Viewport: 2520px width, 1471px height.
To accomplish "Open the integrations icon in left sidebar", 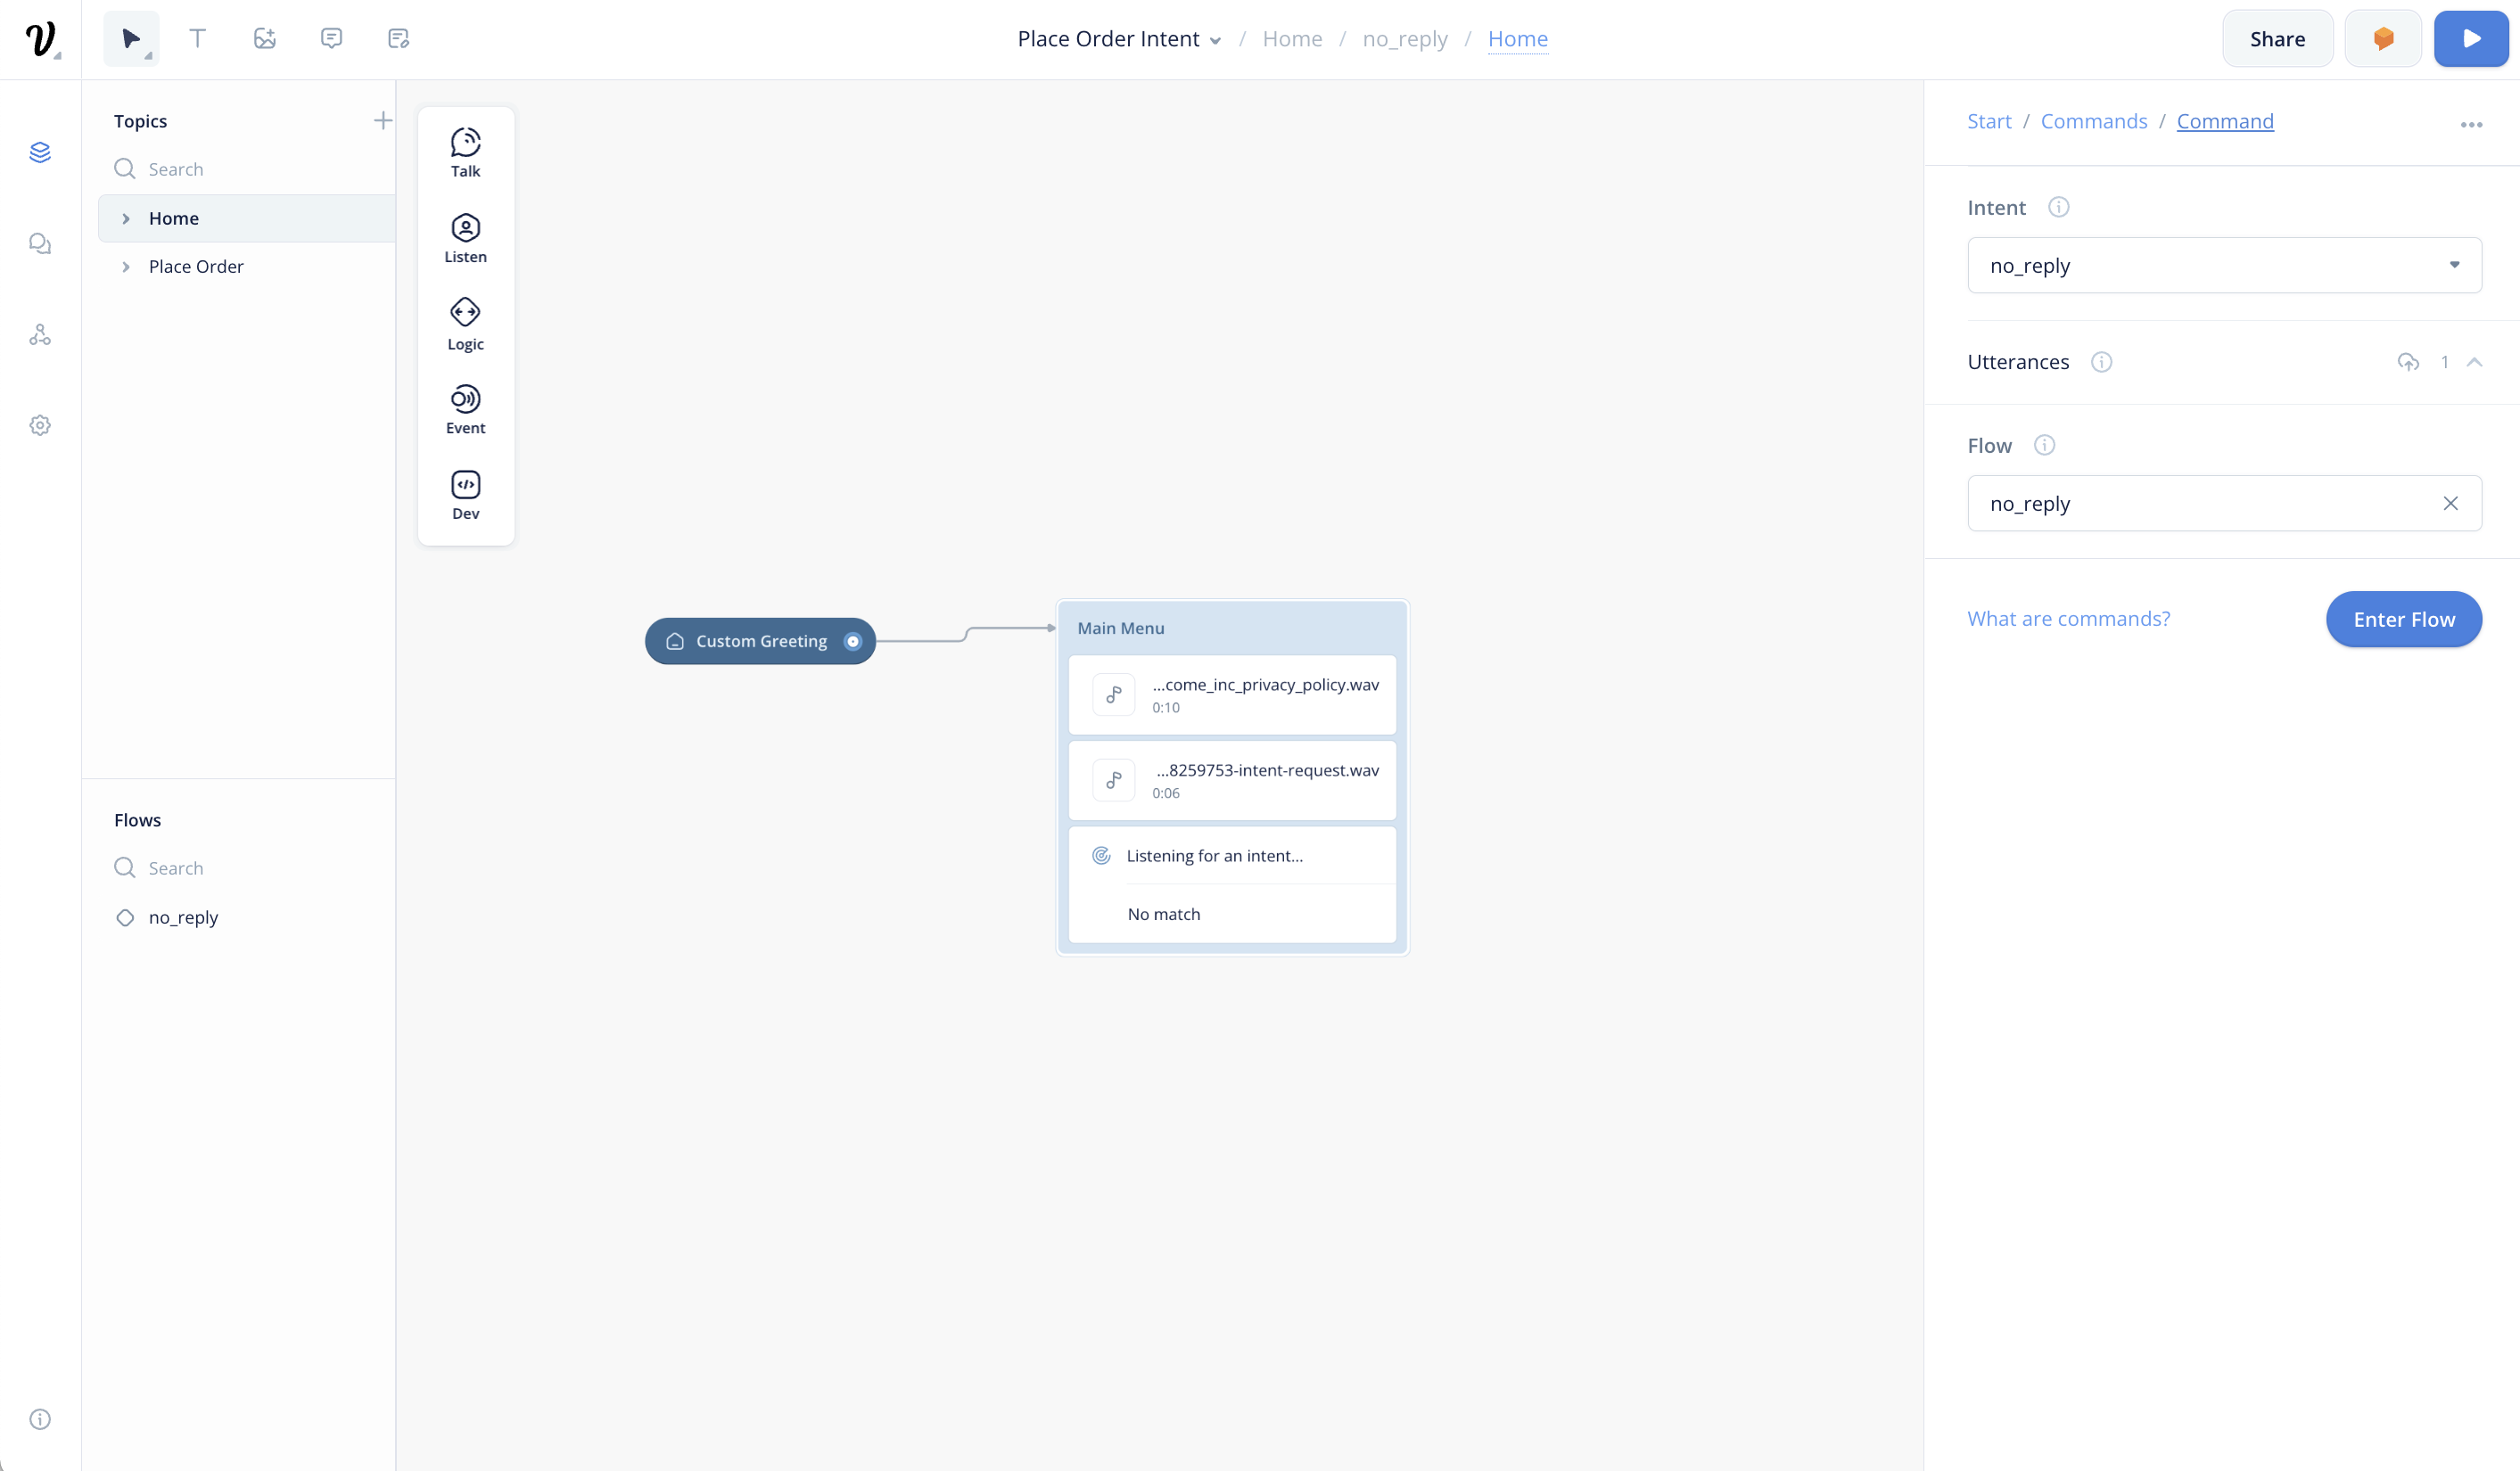I will (40, 335).
